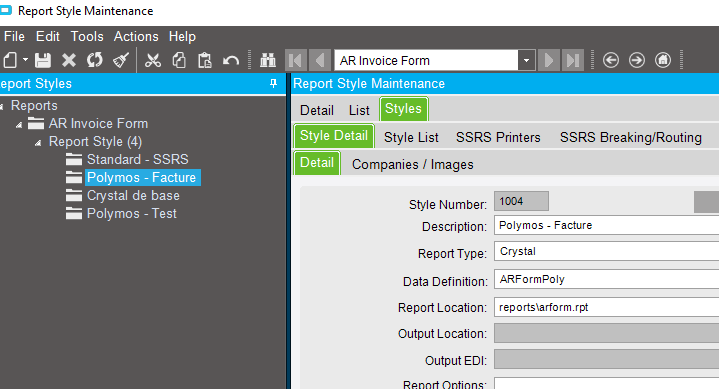Collapse the Reports root node
This screenshot has height=389, width=719.
coord(1,106)
